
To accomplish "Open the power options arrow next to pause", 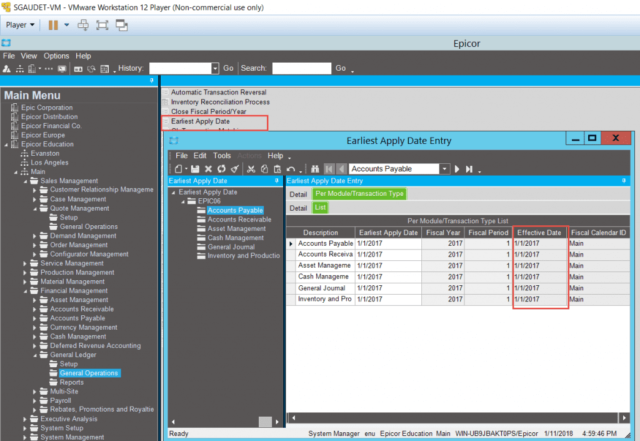I will [x=67, y=25].
